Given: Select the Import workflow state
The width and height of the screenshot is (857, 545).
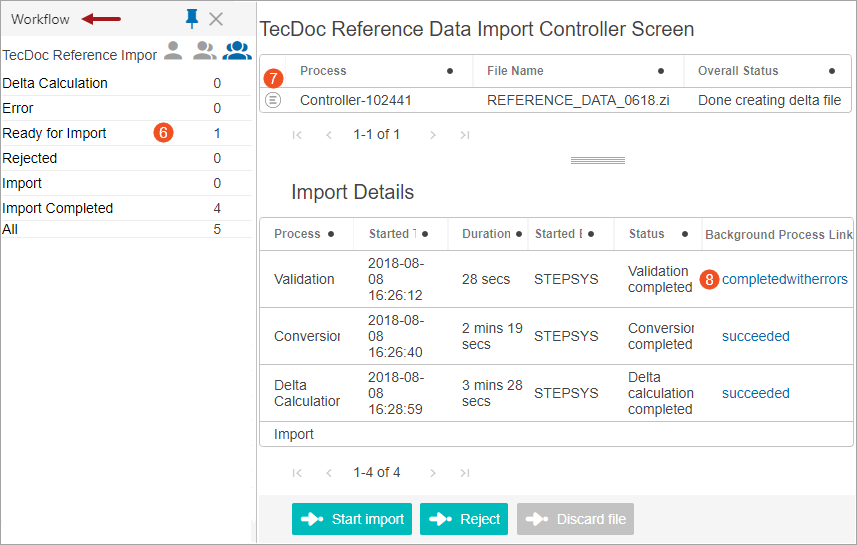Looking at the screenshot, I should coord(127,183).
